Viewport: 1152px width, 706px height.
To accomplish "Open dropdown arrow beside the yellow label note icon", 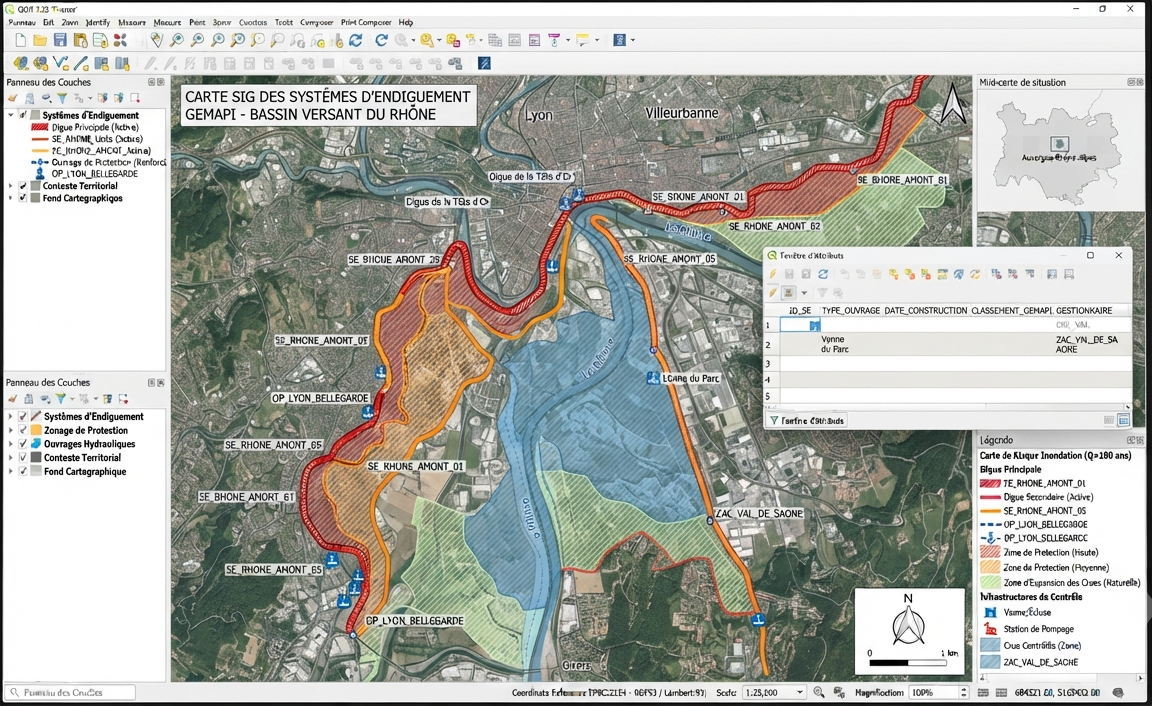I will point(597,40).
